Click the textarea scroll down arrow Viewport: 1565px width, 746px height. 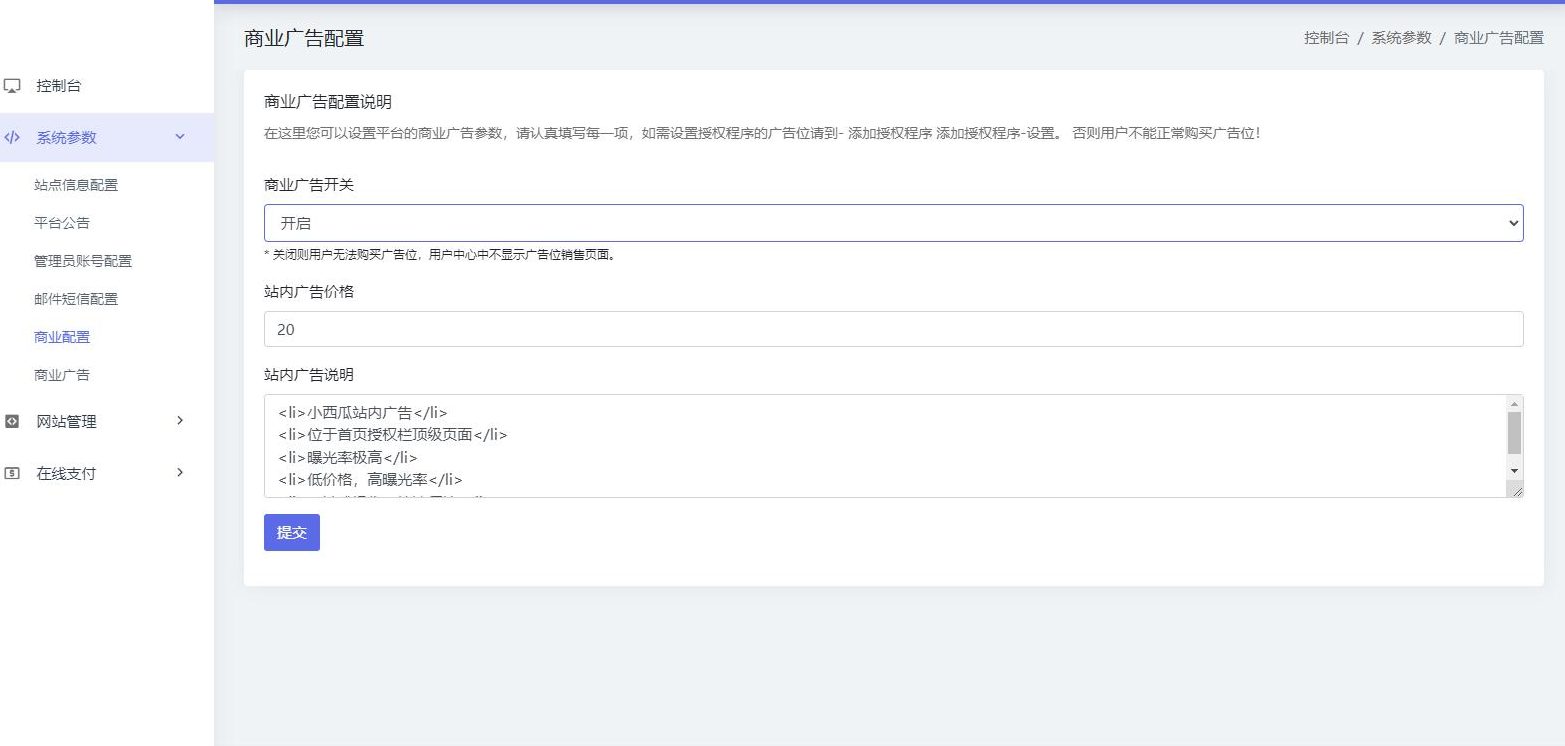(1514, 470)
